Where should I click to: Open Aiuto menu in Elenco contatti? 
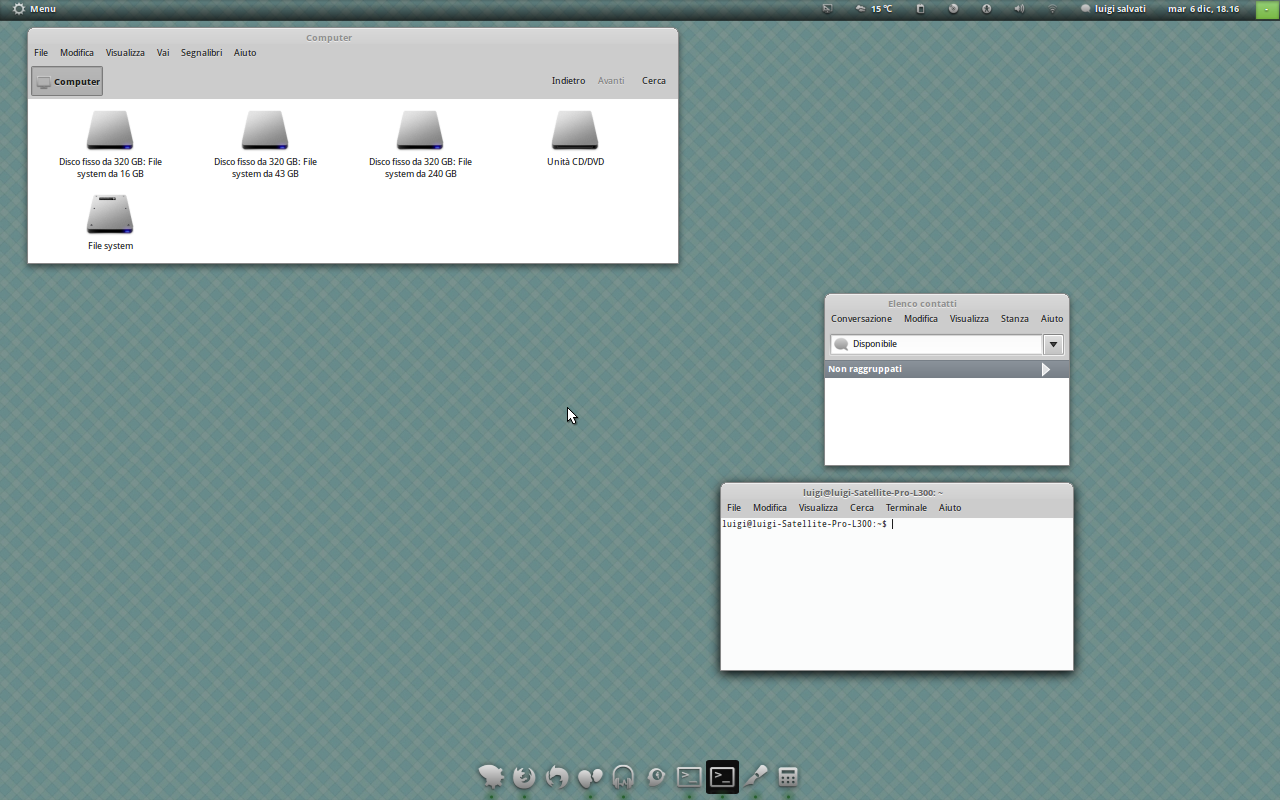click(x=1052, y=319)
